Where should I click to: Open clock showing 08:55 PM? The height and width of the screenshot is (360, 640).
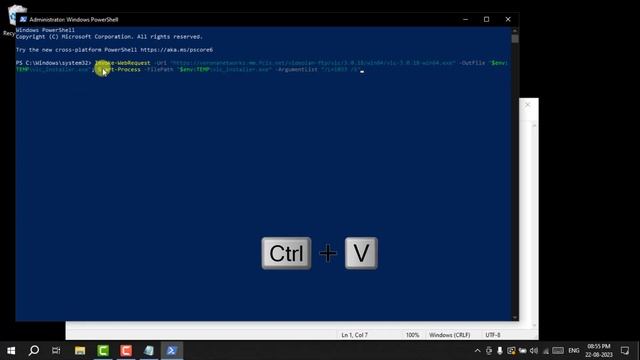(x=599, y=351)
